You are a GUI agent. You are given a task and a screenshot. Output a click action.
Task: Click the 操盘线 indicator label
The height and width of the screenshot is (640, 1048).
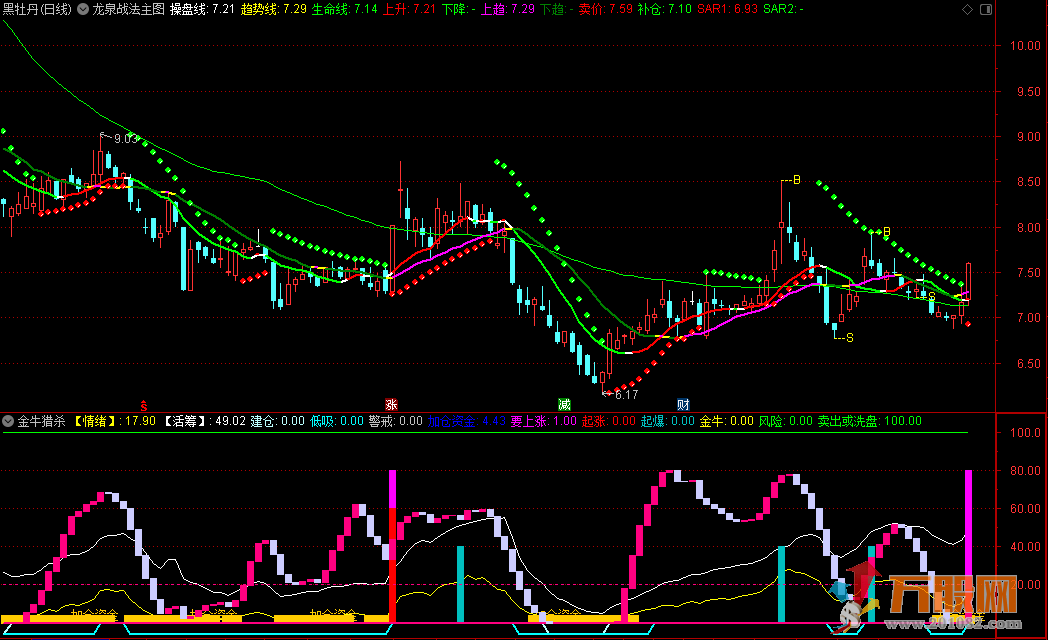(188, 9)
